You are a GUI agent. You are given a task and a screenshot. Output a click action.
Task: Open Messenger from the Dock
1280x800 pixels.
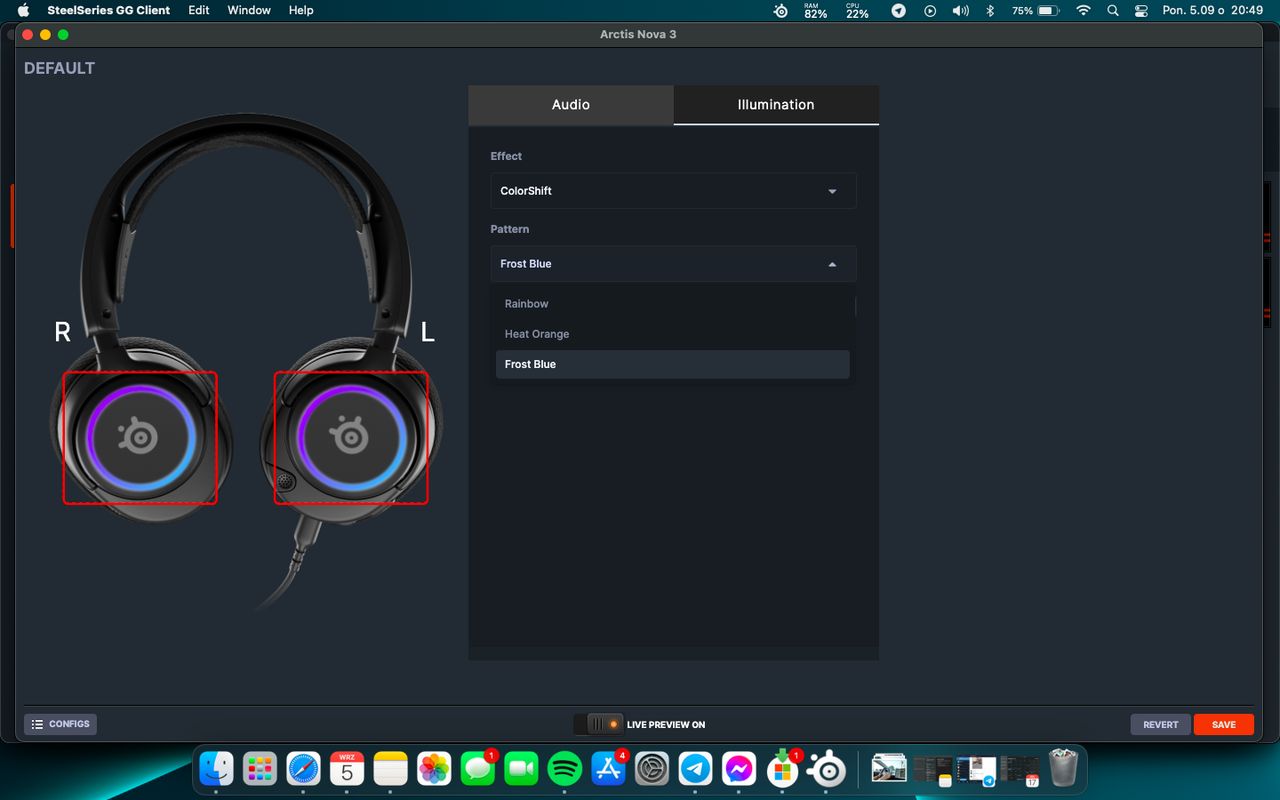click(739, 768)
